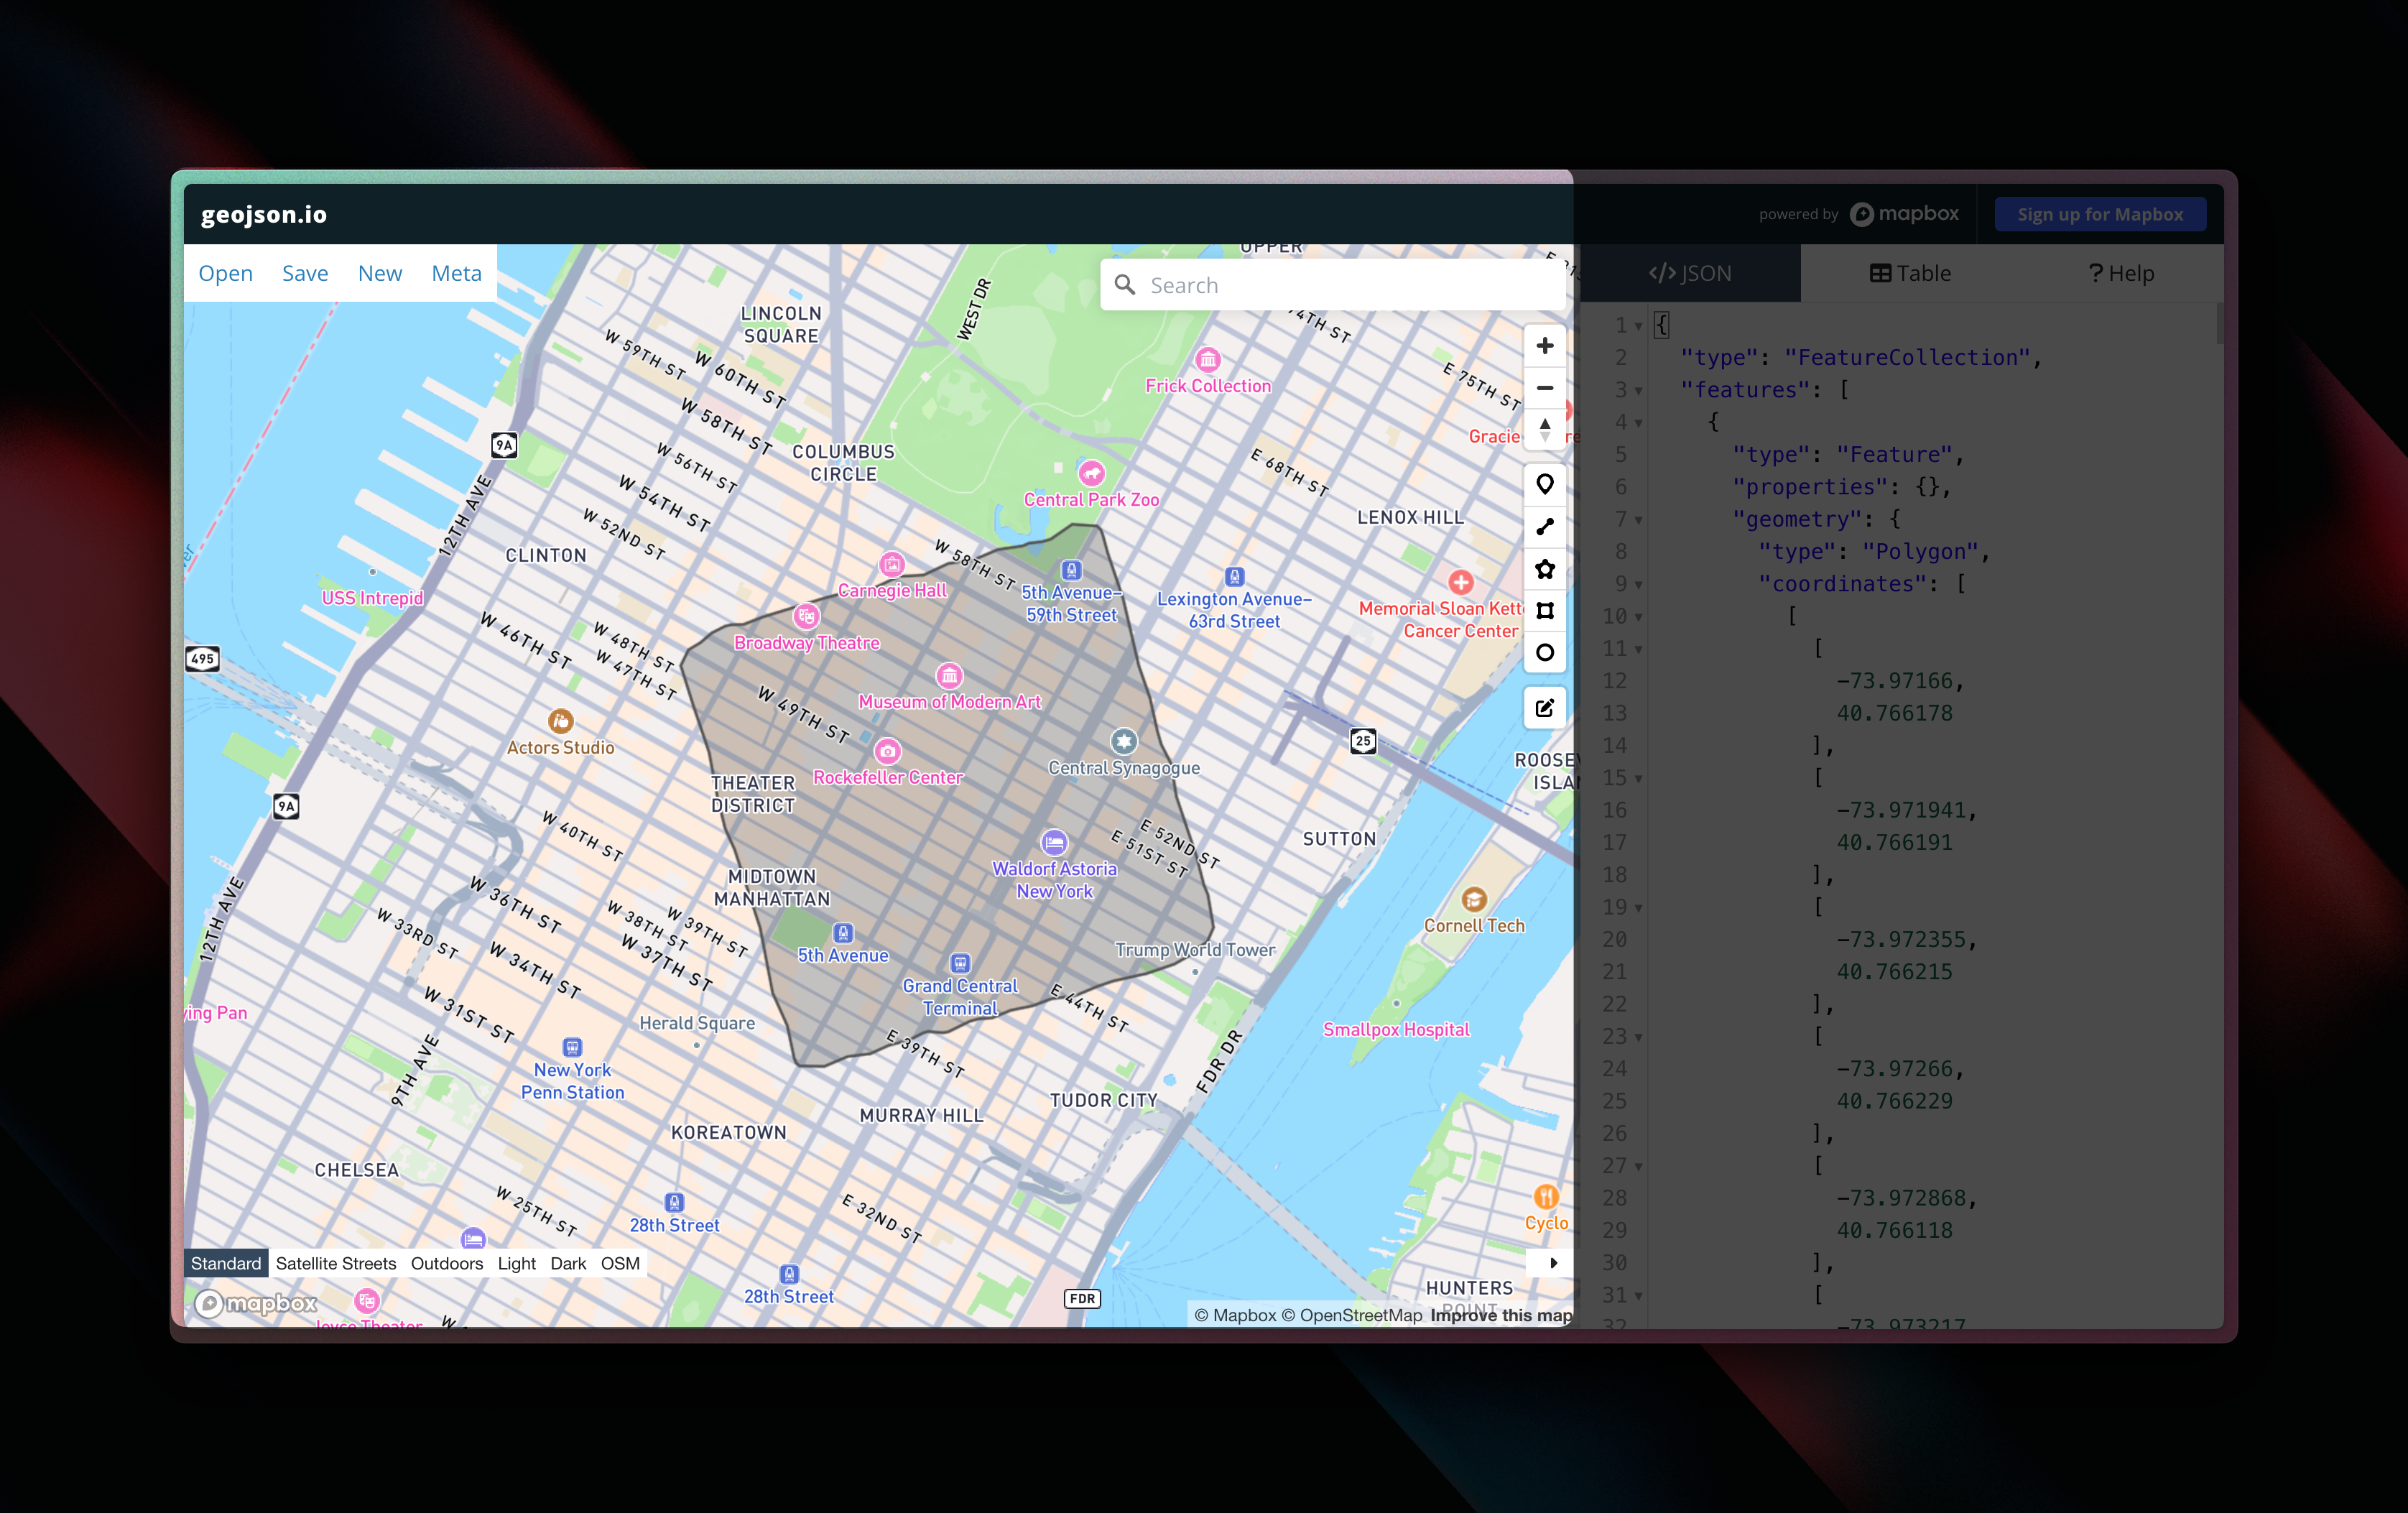Screen dimensions: 2408x1513
Task: Reset bearing with the compass button
Action: 1544,429
